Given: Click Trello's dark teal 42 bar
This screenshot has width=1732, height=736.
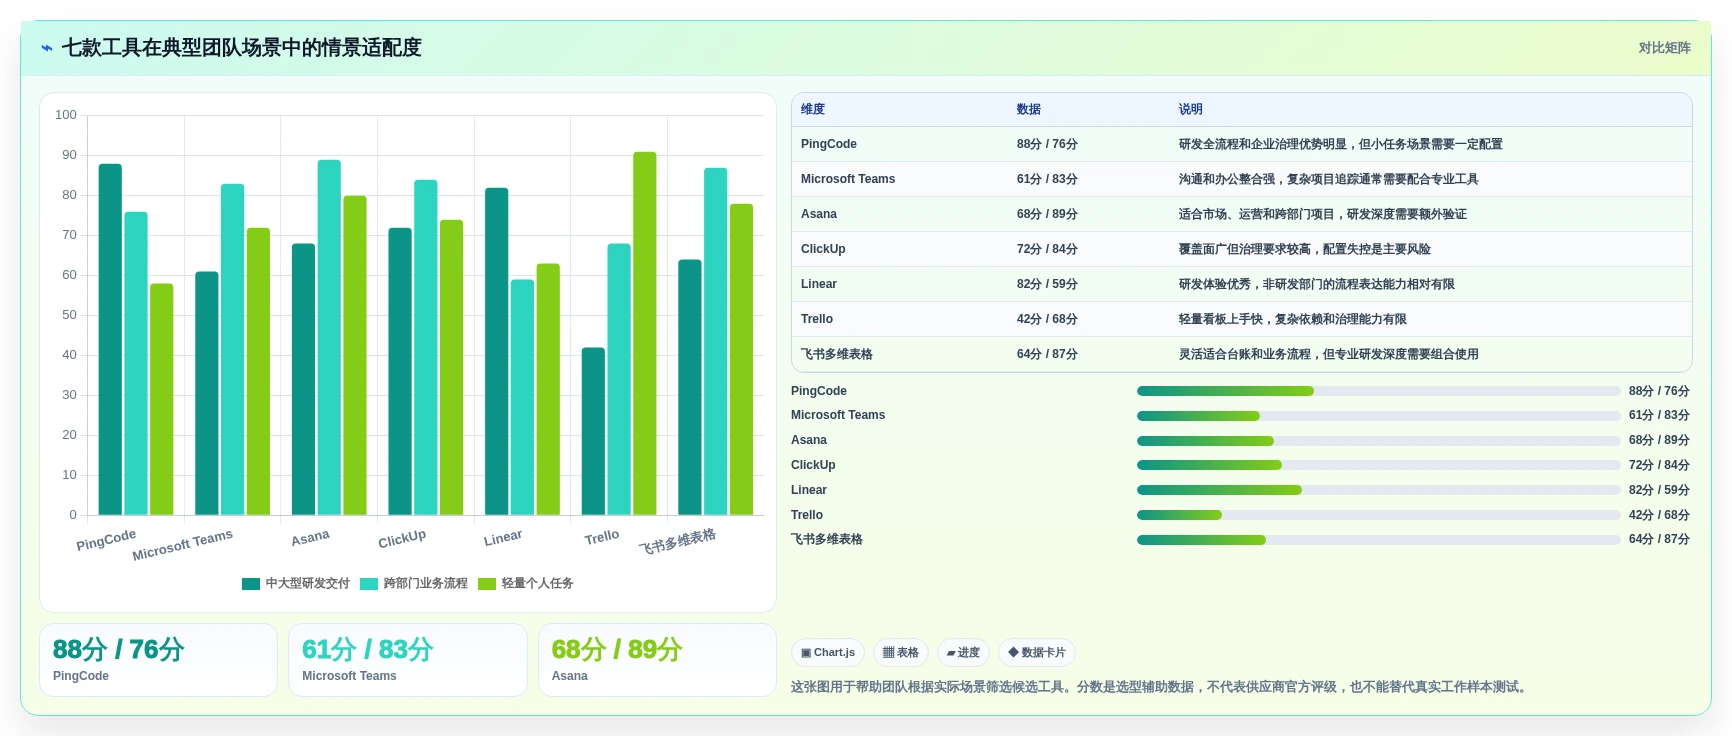Looking at the screenshot, I should click(x=593, y=432).
